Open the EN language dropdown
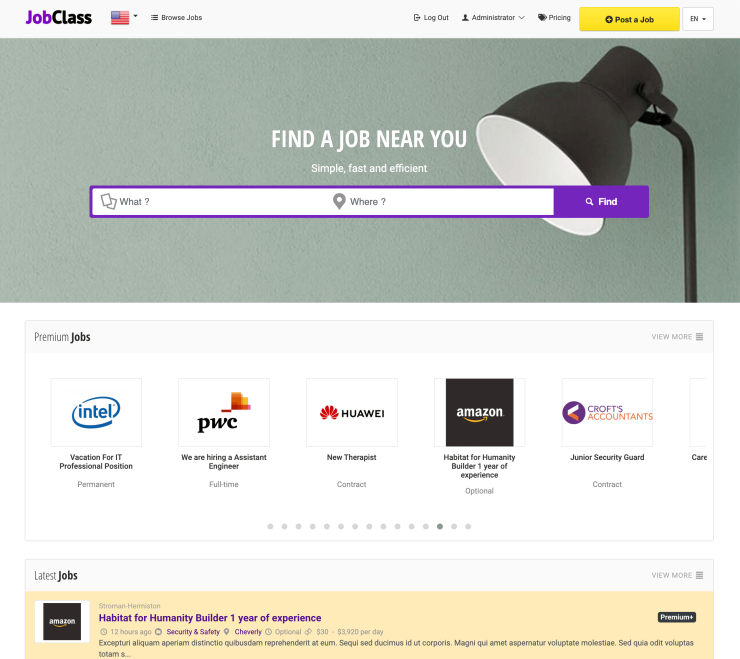740x659 pixels. click(698, 19)
